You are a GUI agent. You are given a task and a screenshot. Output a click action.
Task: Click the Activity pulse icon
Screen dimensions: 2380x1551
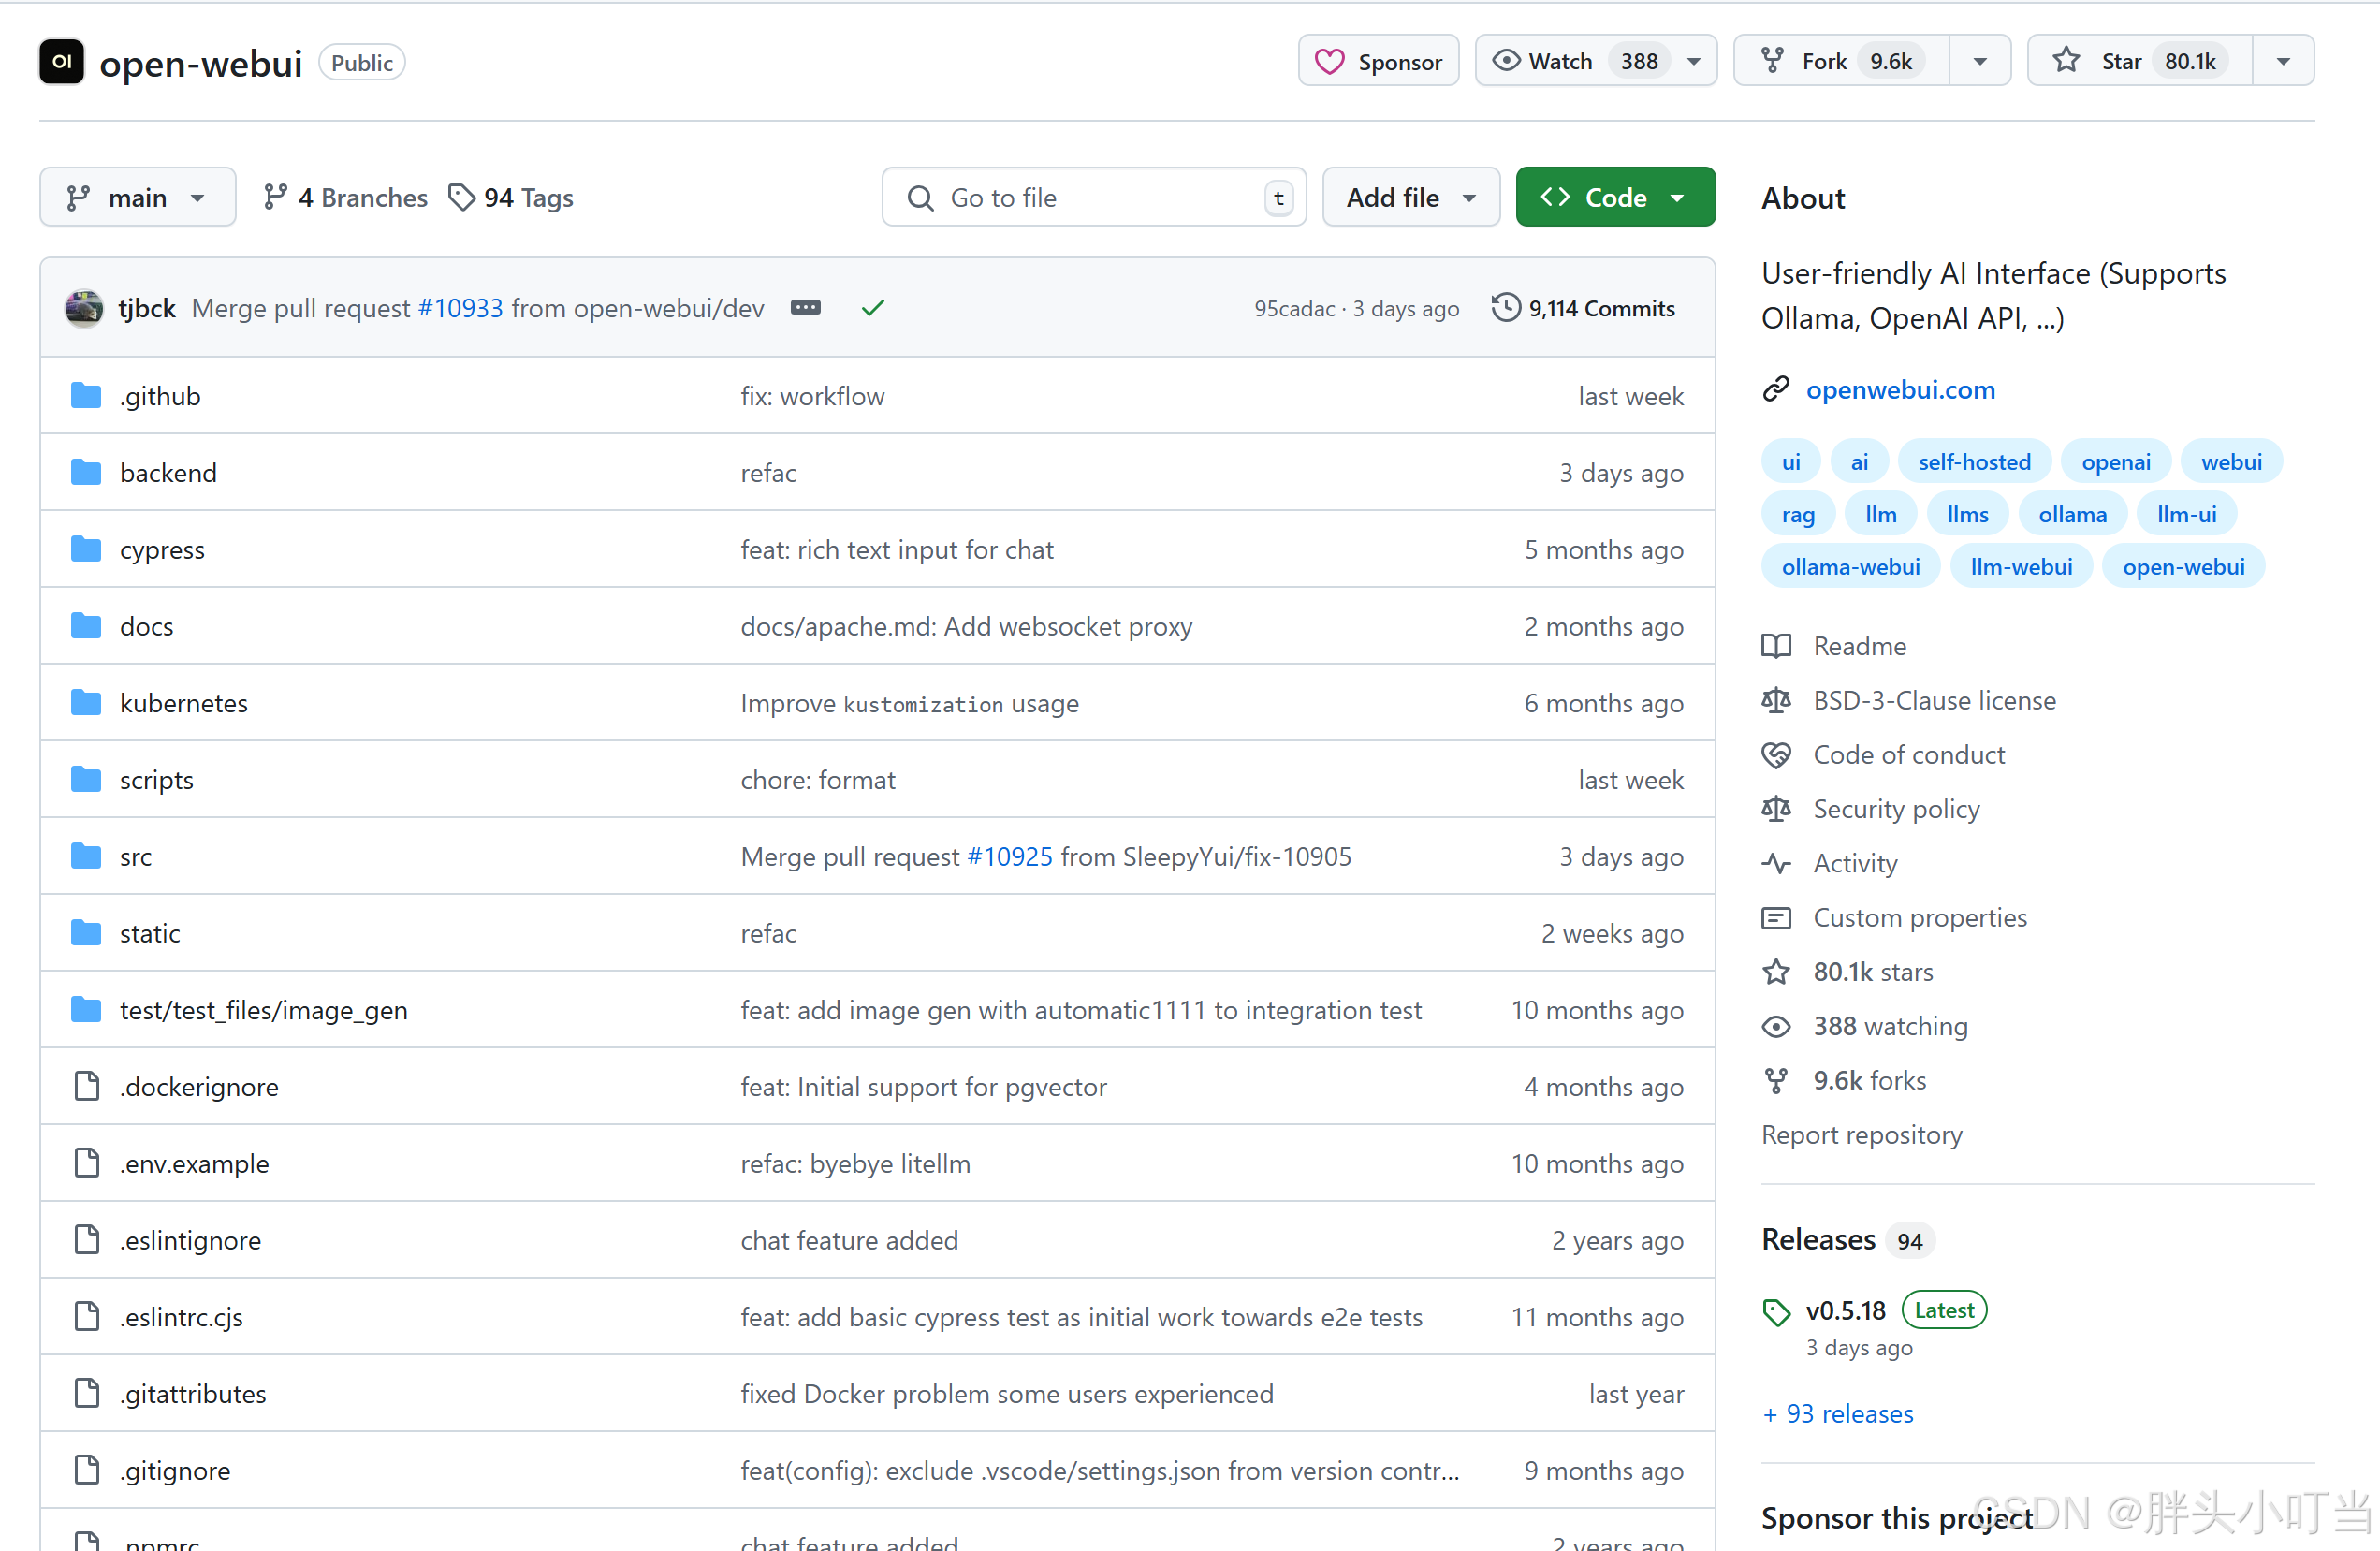click(1776, 863)
